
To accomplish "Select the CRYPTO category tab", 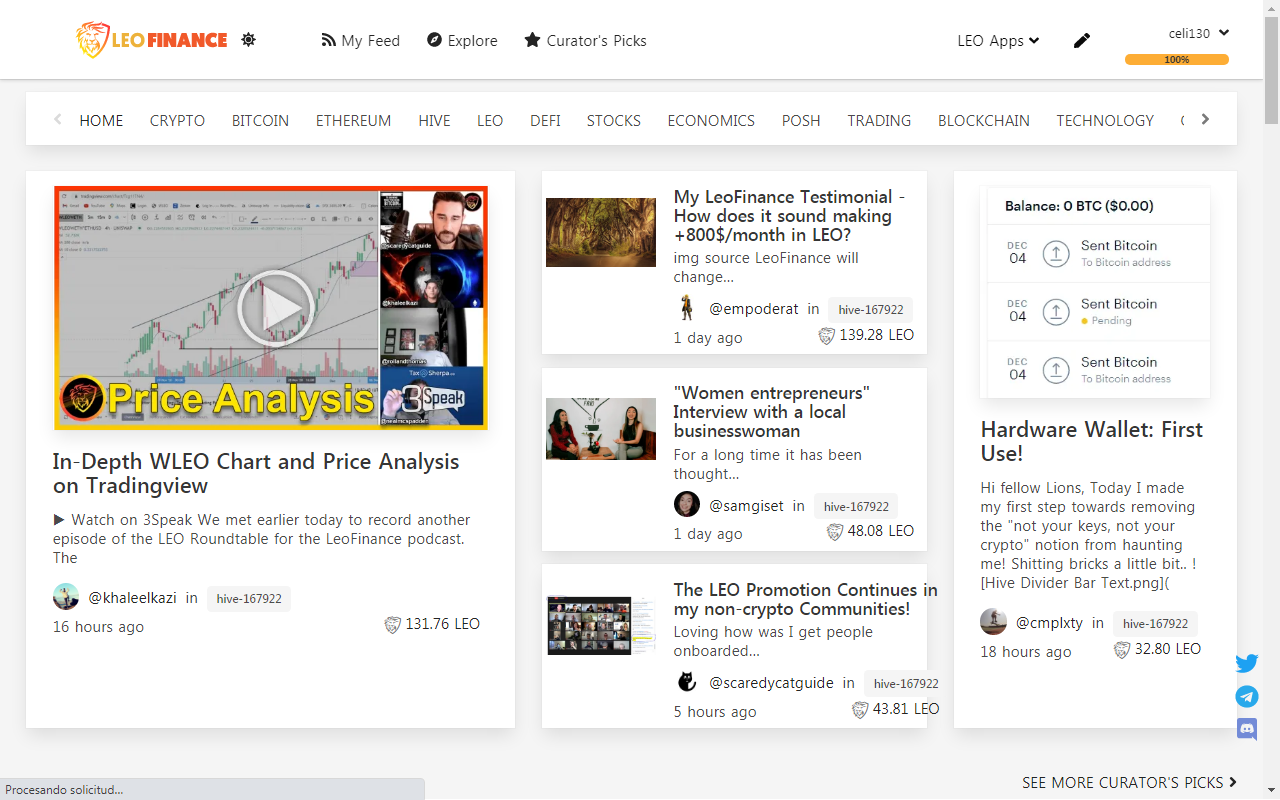I will point(177,121).
